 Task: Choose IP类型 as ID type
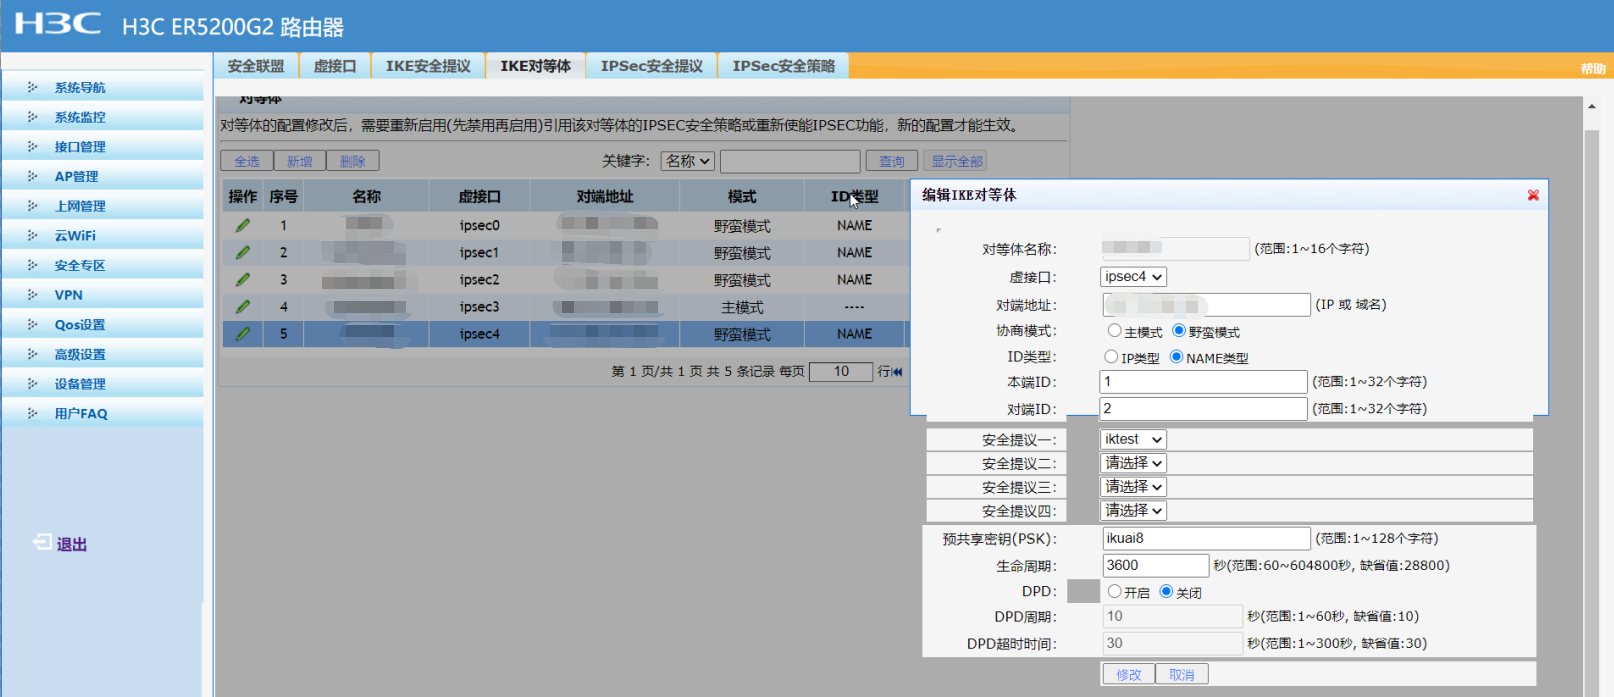point(1111,357)
